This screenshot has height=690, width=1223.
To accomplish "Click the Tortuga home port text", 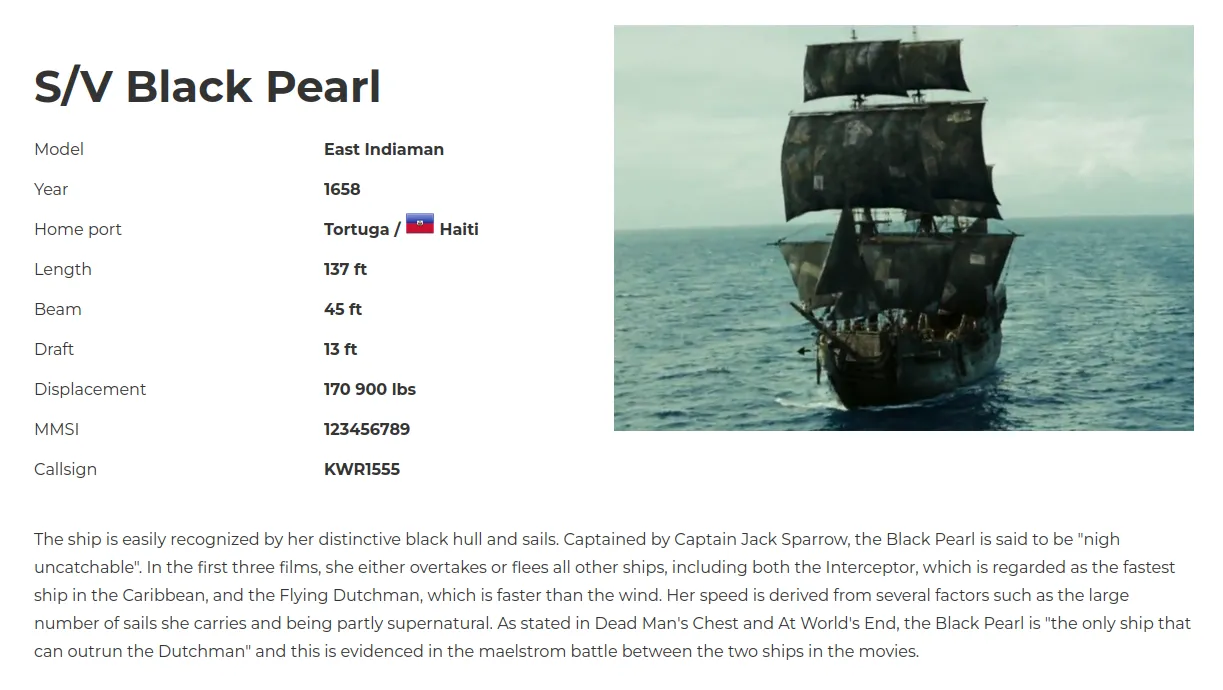I will tap(356, 229).
